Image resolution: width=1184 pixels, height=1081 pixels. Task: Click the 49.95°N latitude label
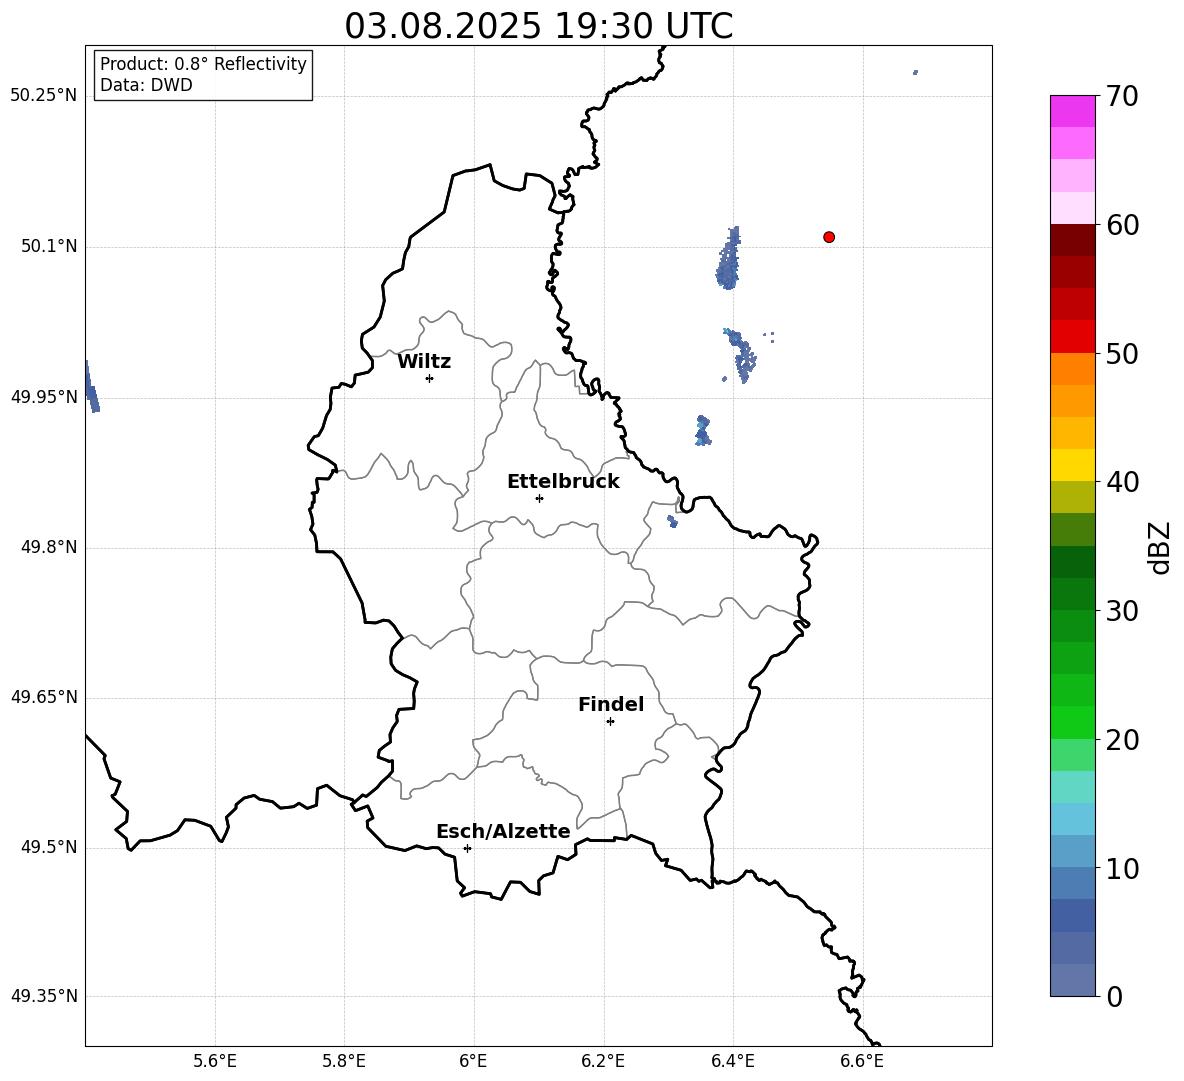point(44,396)
